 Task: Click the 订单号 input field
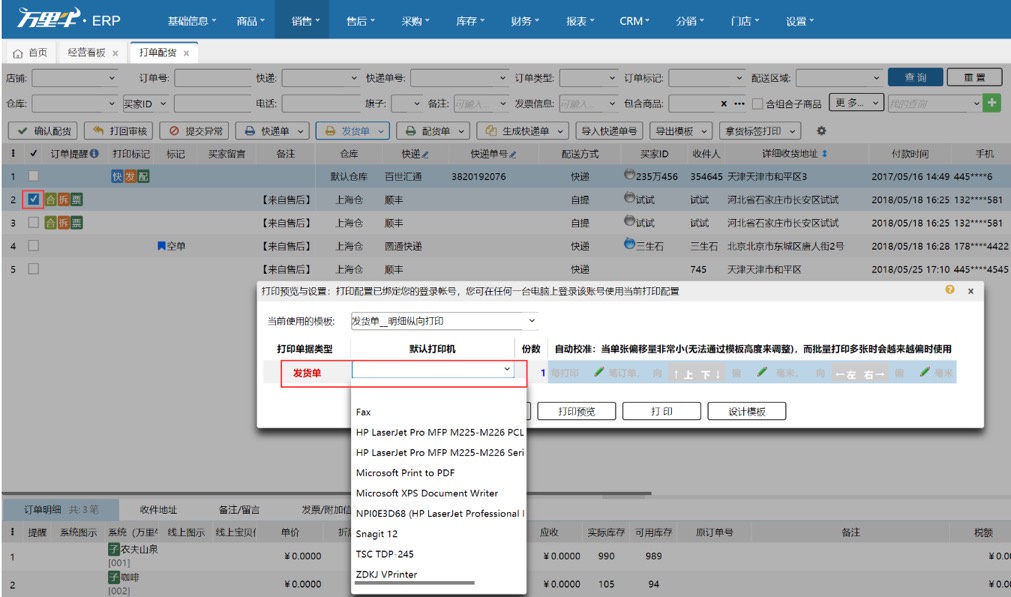(x=212, y=78)
